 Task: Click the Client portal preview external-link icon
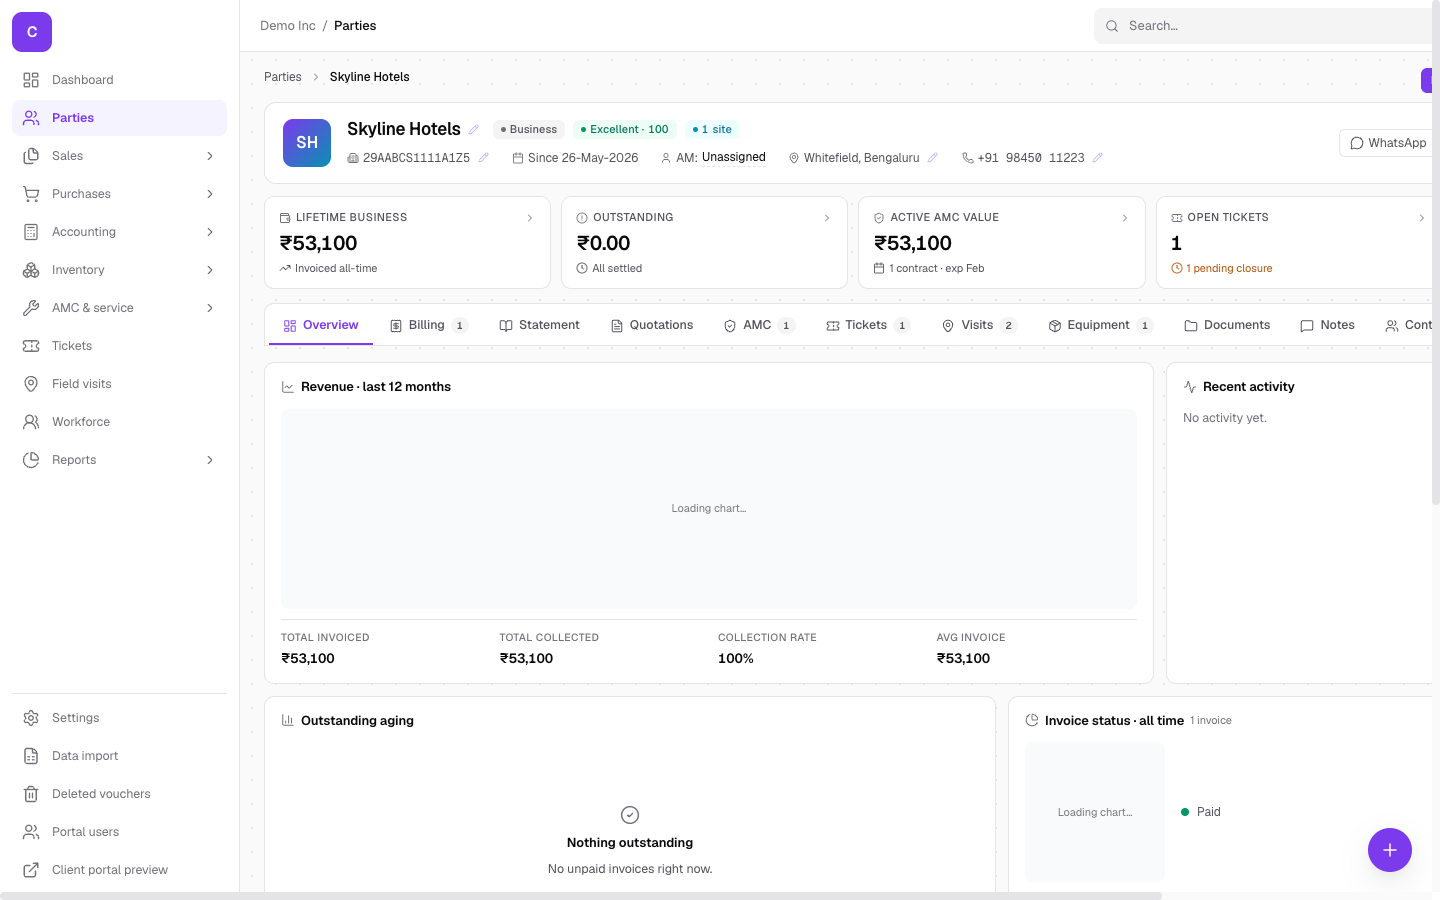point(31,870)
